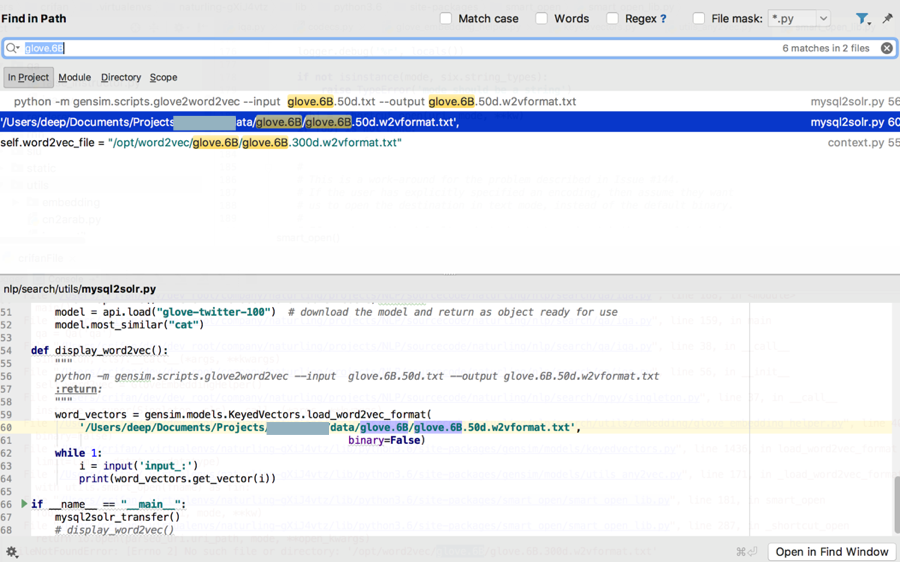900x562 pixels.
Task: Switch to the Module scope tab
Action: tap(74, 77)
